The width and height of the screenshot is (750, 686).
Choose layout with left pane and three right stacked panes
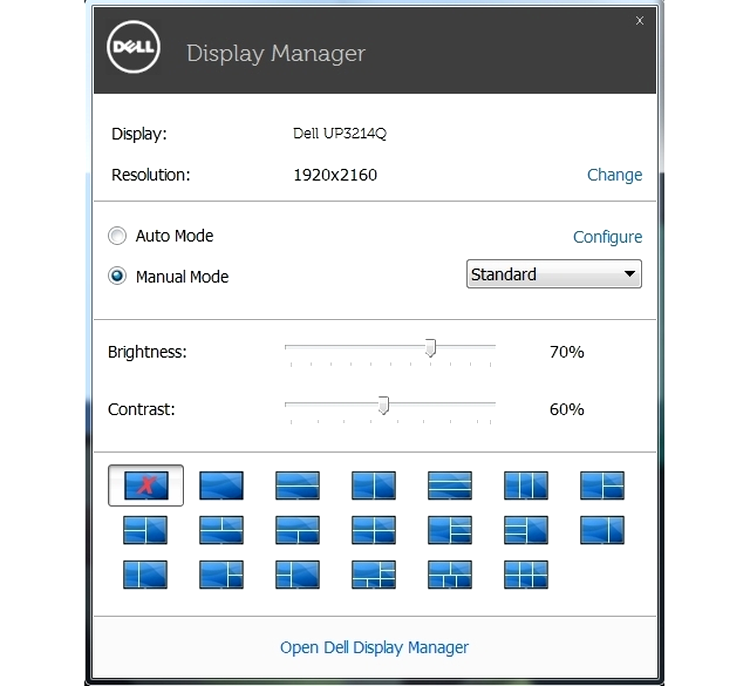(450, 530)
